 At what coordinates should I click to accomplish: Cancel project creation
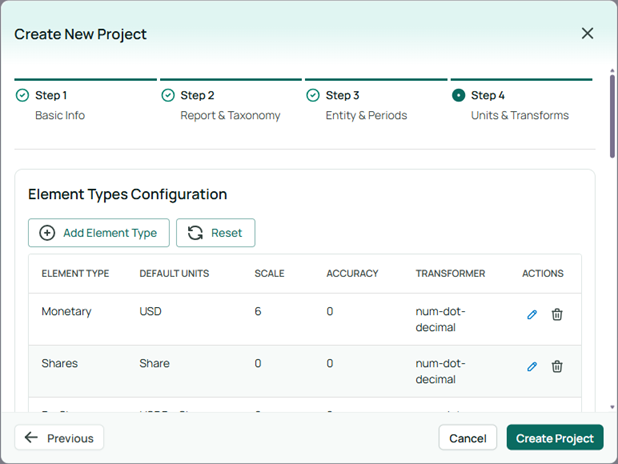[x=468, y=438]
